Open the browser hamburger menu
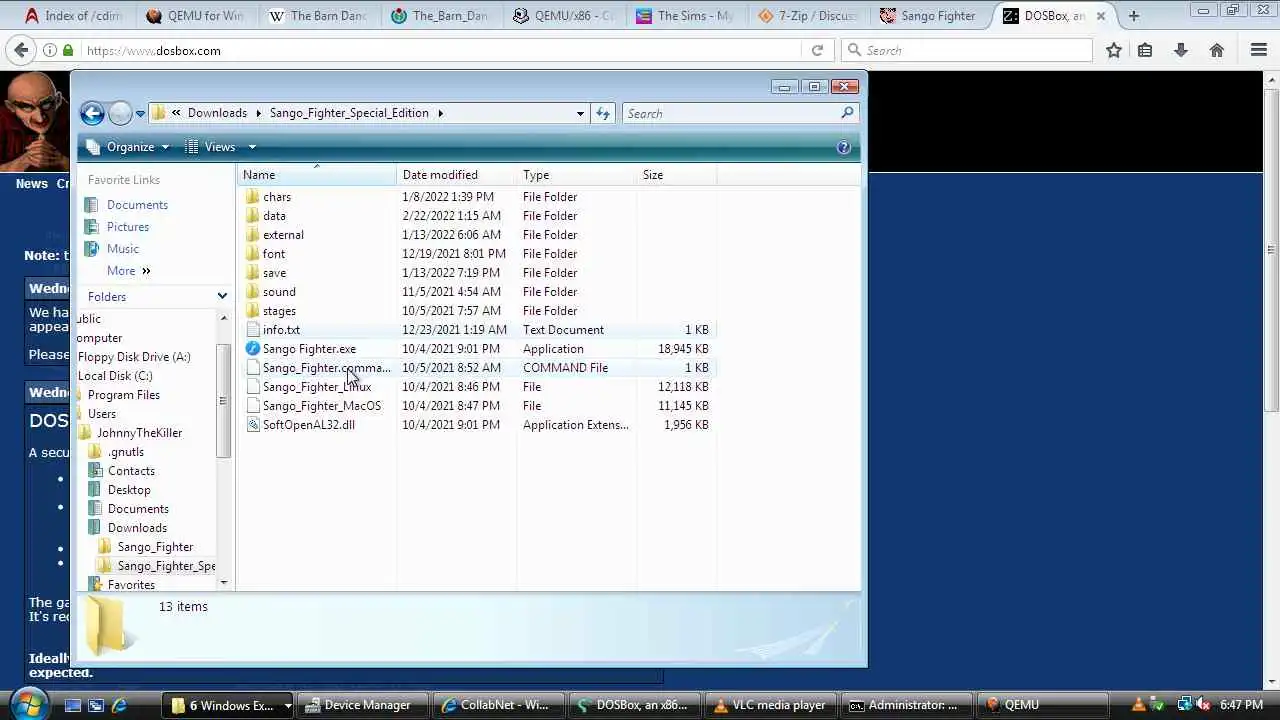The image size is (1280, 720). pos(1259,50)
